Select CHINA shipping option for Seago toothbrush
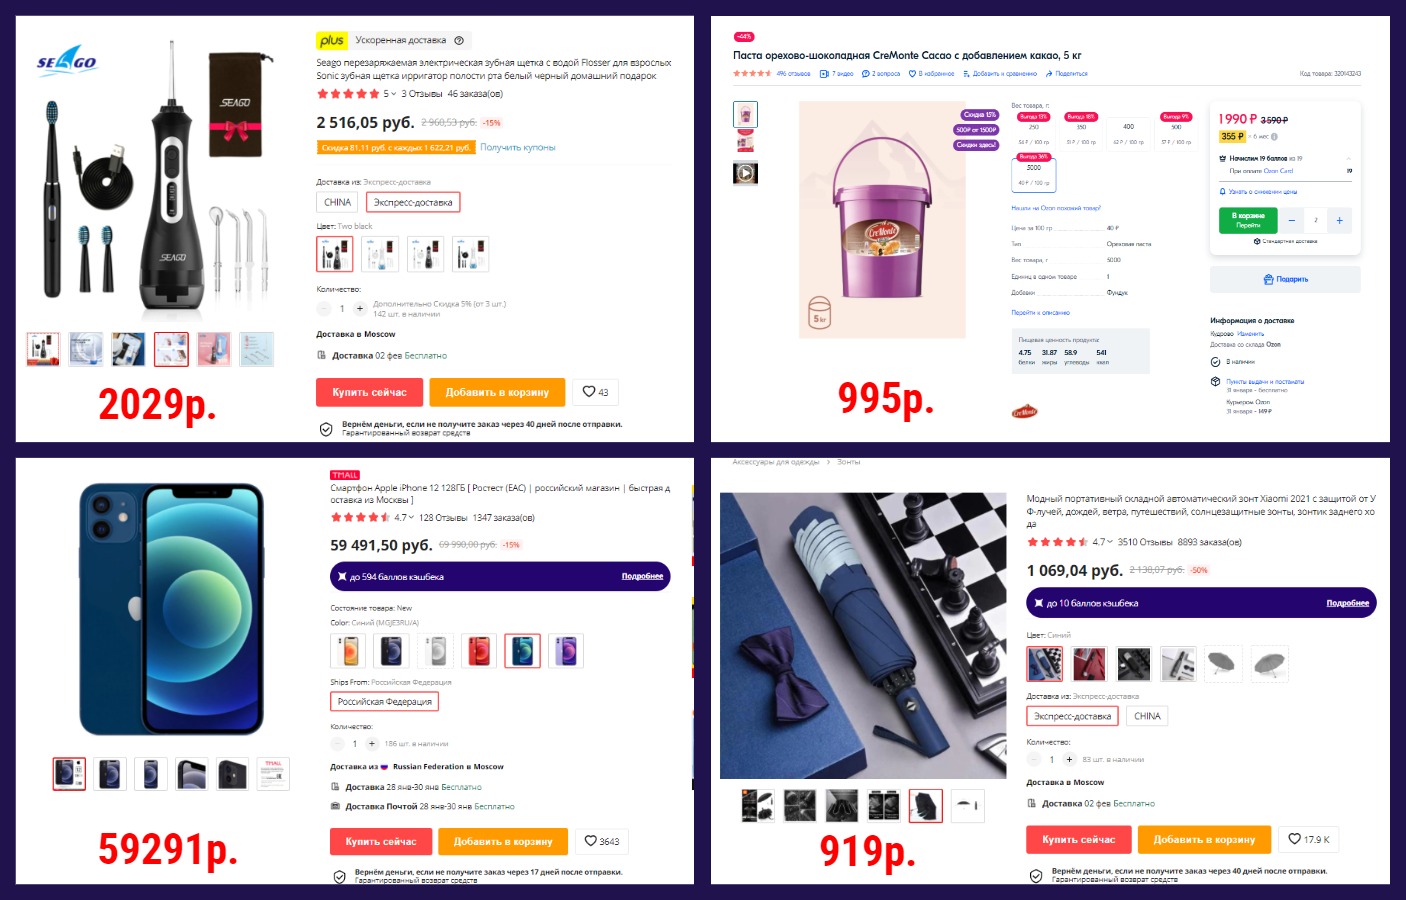1406x900 pixels. click(338, 202)
